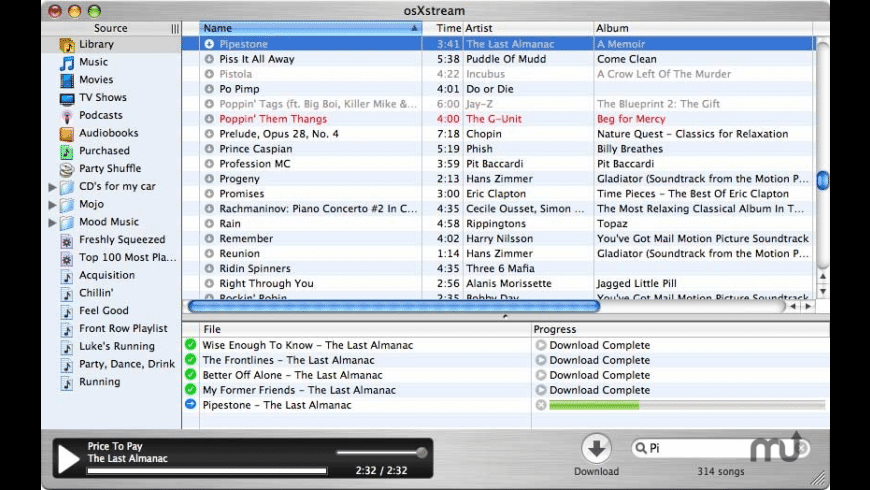
Task: Click the Chillin' playlist note icon
Action: [x=67, y=294]
